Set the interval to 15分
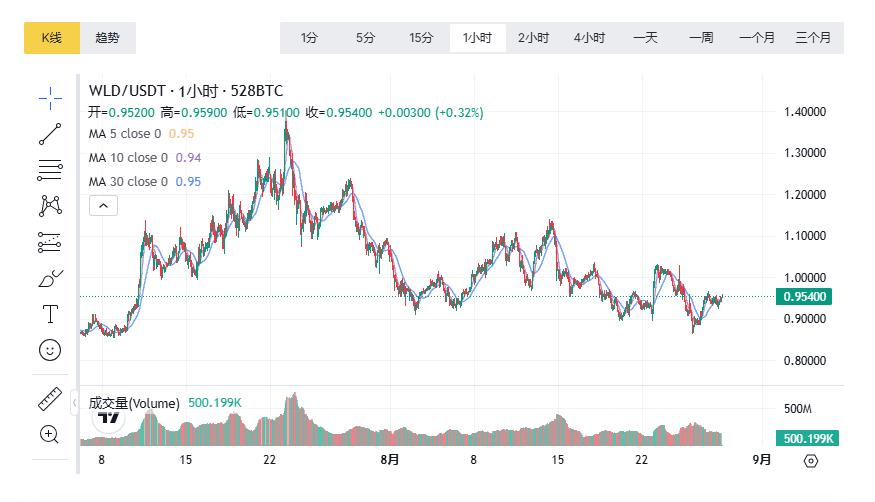Image resolution: width=875 pixels, height=502 pixels. pyautogui.click(x=421, y=38)
